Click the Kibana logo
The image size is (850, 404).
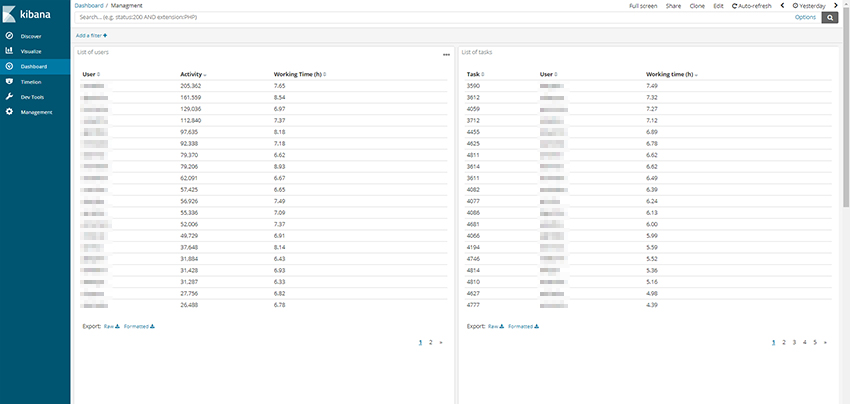[x=32, y=13]
